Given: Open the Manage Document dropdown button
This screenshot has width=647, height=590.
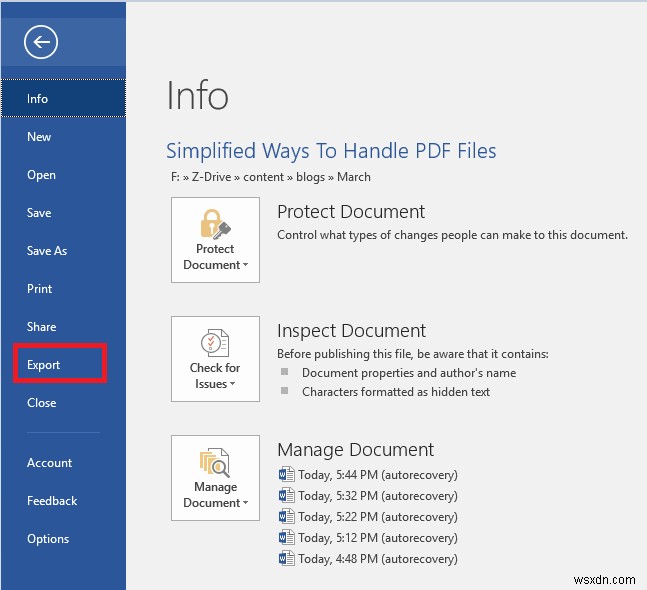Looking at the screenshot, I should click(x=215, y=478).
